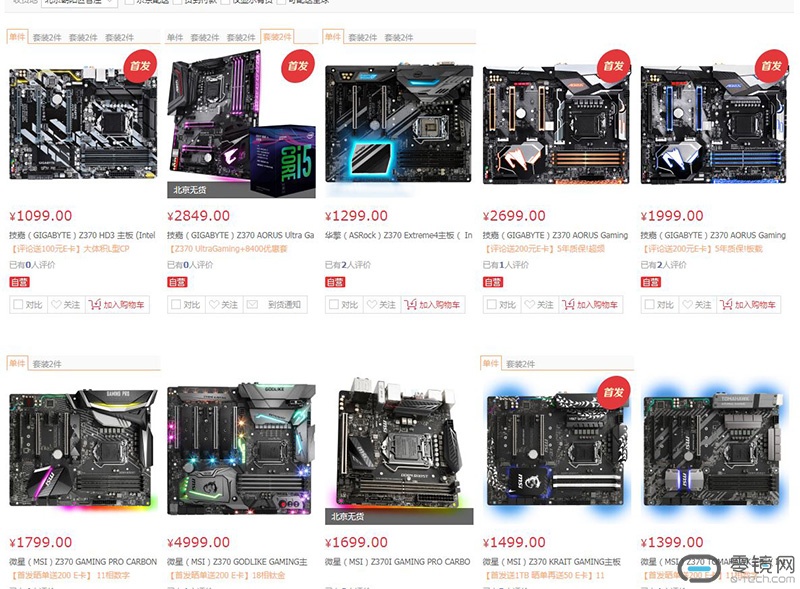
Task: Add the ¥1099 Gigabyte Z370 HD3 to cart
Action: coord(117,305)
